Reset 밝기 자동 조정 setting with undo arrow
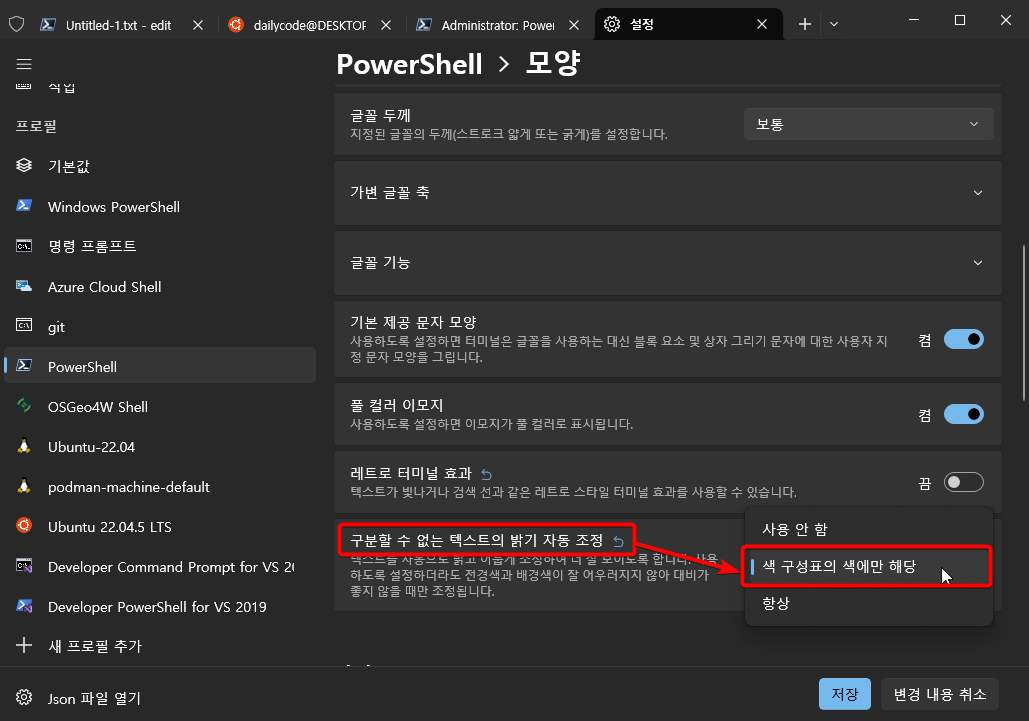 point(618,541)
